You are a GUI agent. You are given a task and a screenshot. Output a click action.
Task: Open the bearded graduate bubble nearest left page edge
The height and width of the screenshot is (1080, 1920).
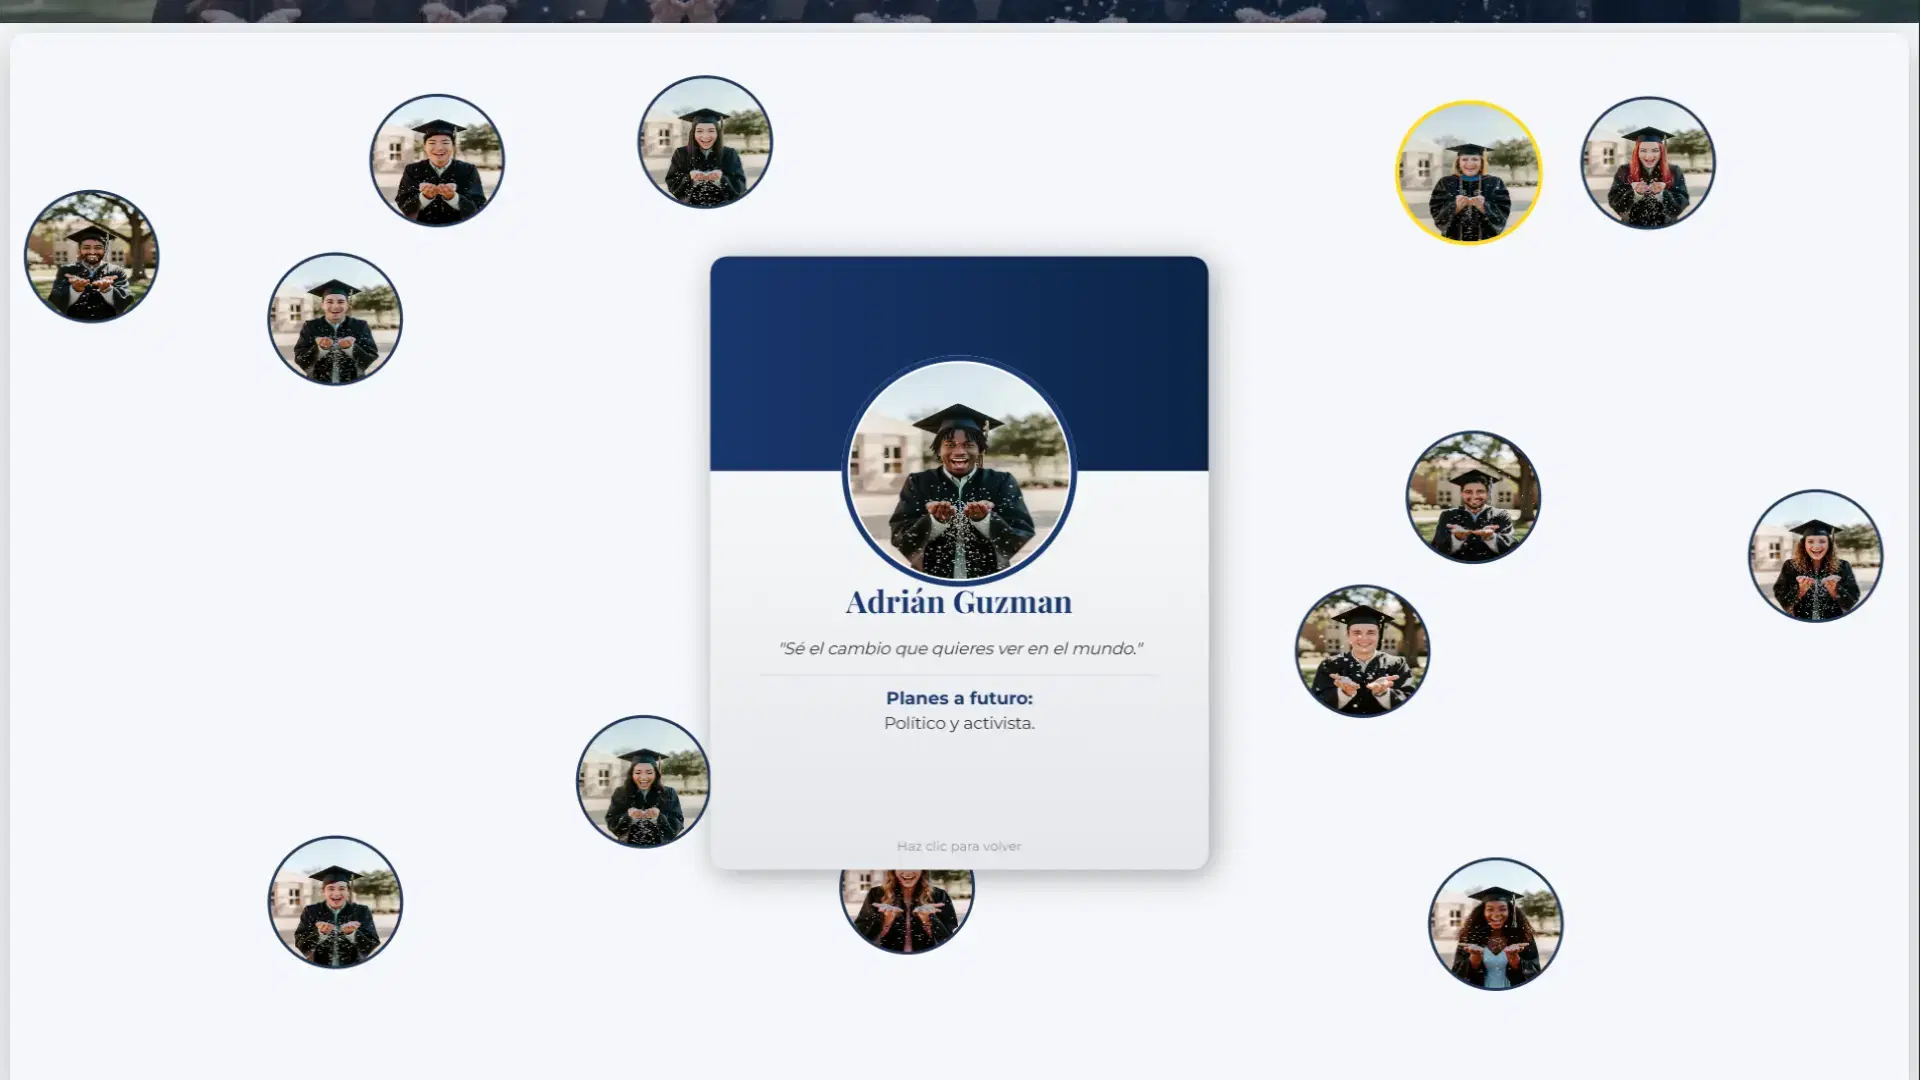pos(91,256)
